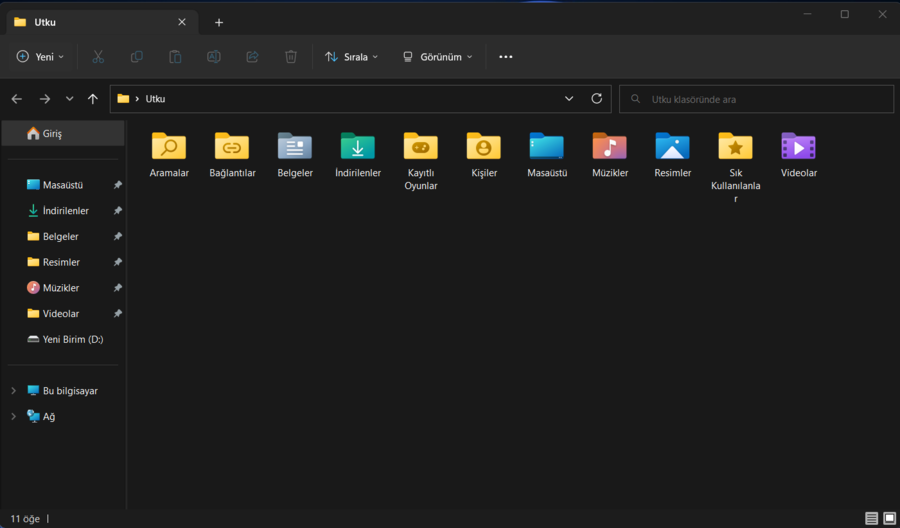Click the Share icon in toolbar
The height and width of the screenshot is (528, 900).
coord(252,57)
